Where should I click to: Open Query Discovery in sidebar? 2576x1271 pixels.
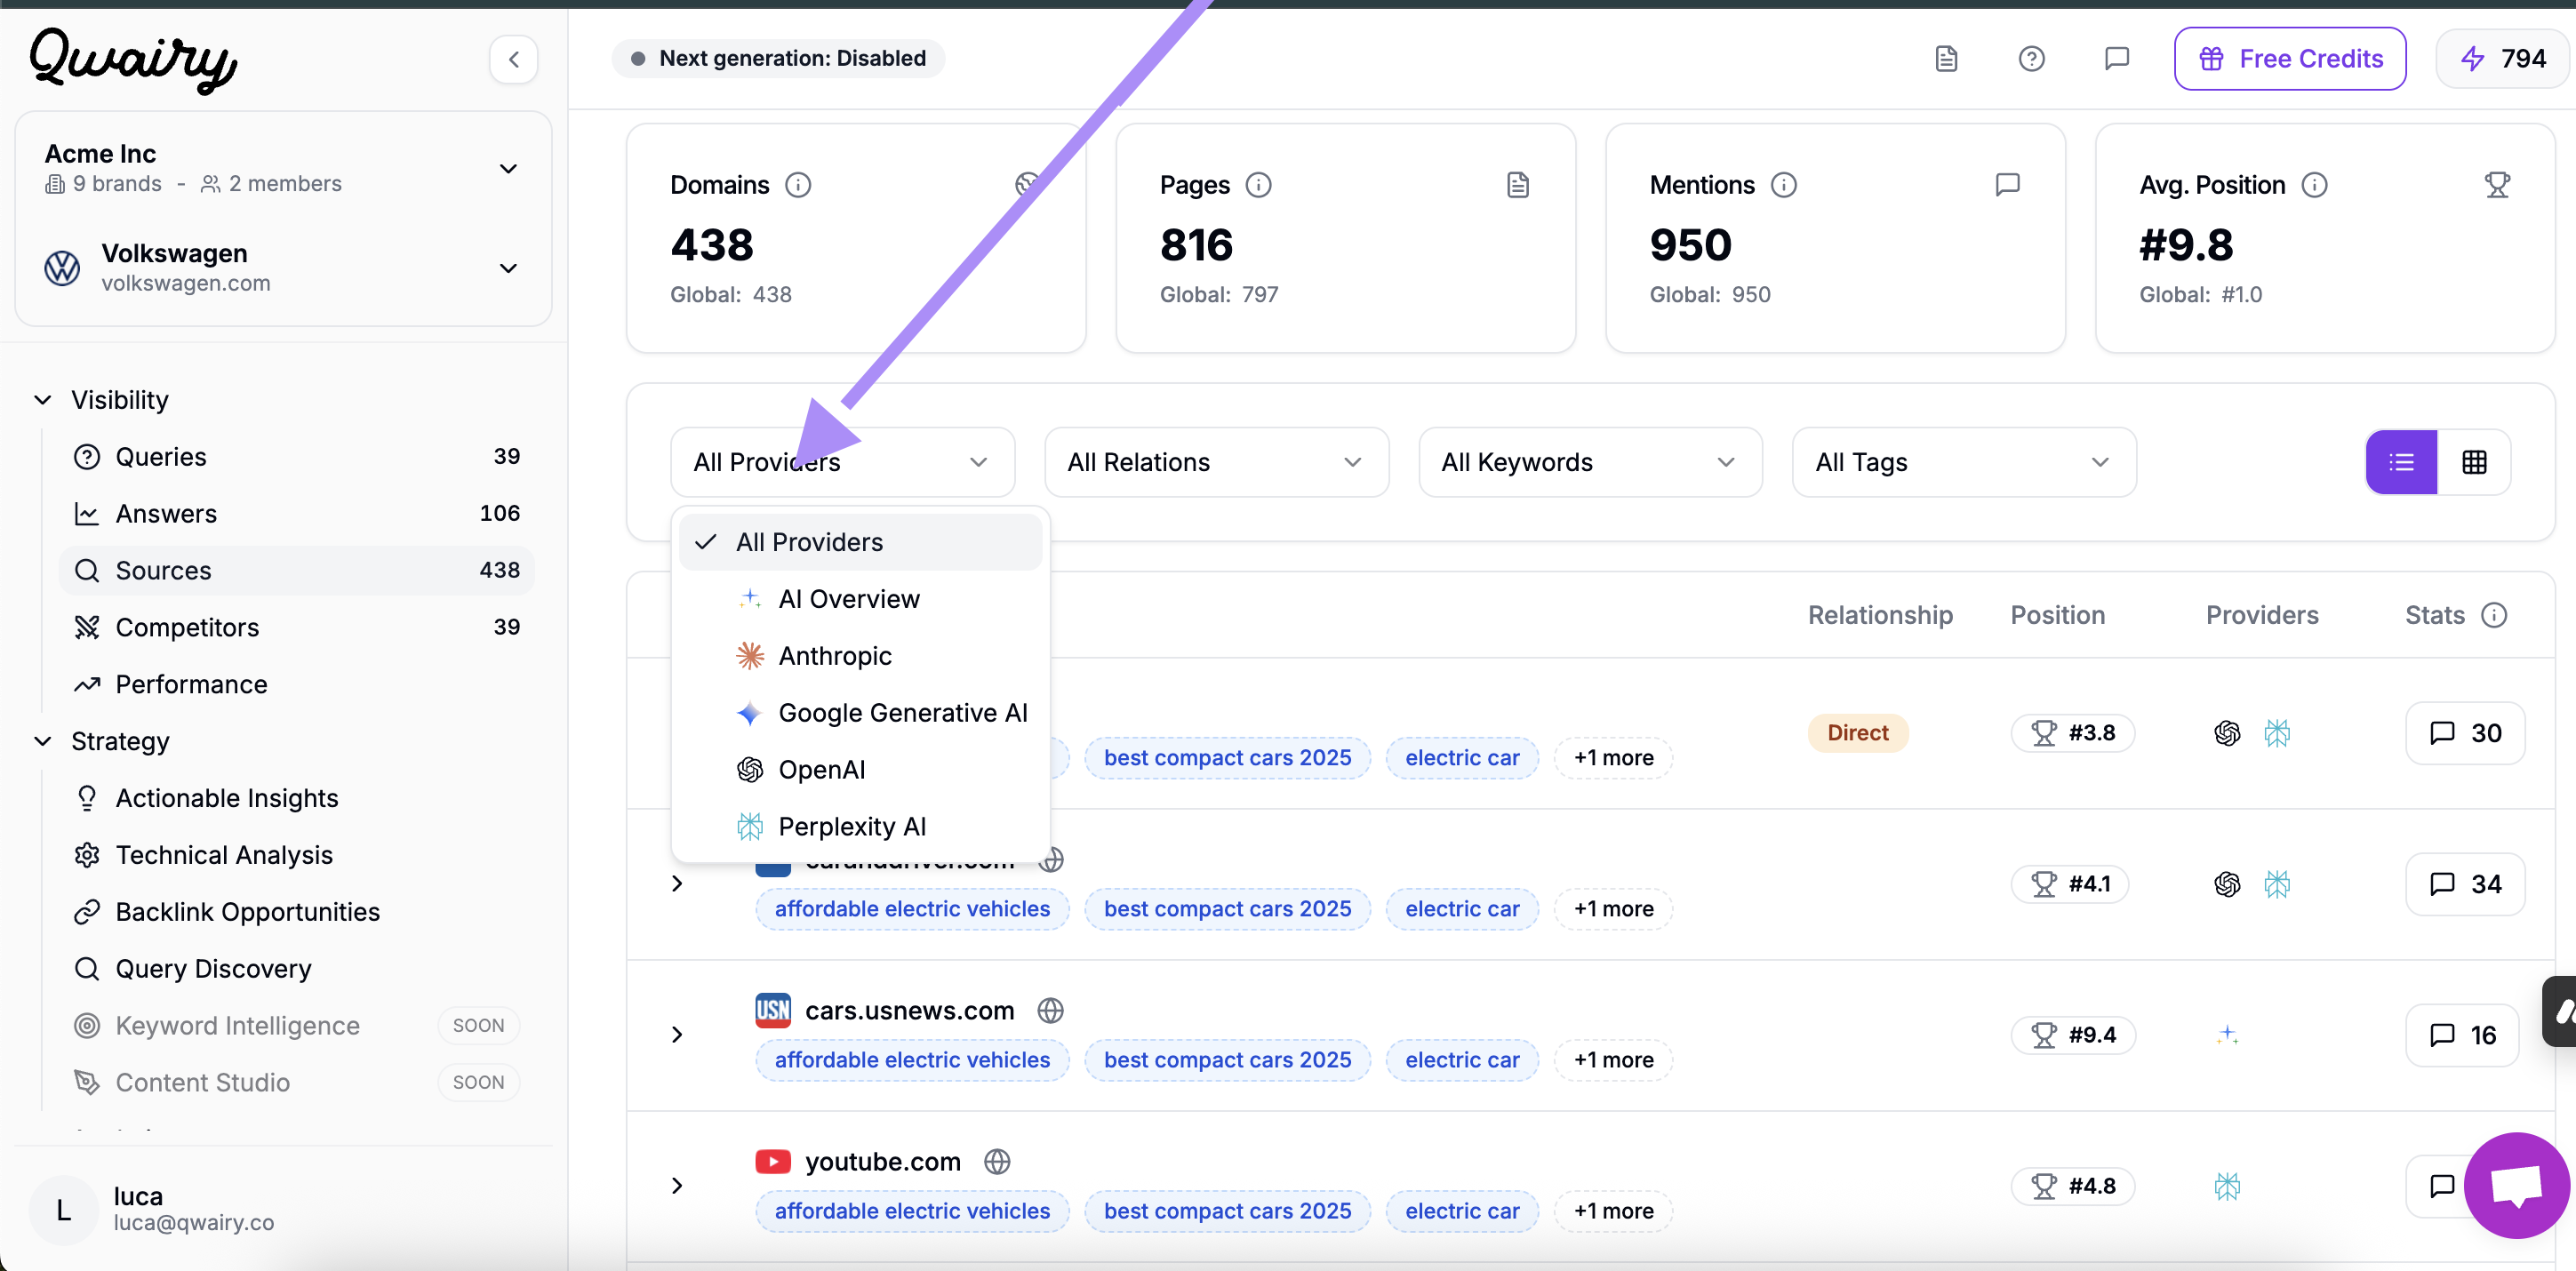[x=296, y=970]
